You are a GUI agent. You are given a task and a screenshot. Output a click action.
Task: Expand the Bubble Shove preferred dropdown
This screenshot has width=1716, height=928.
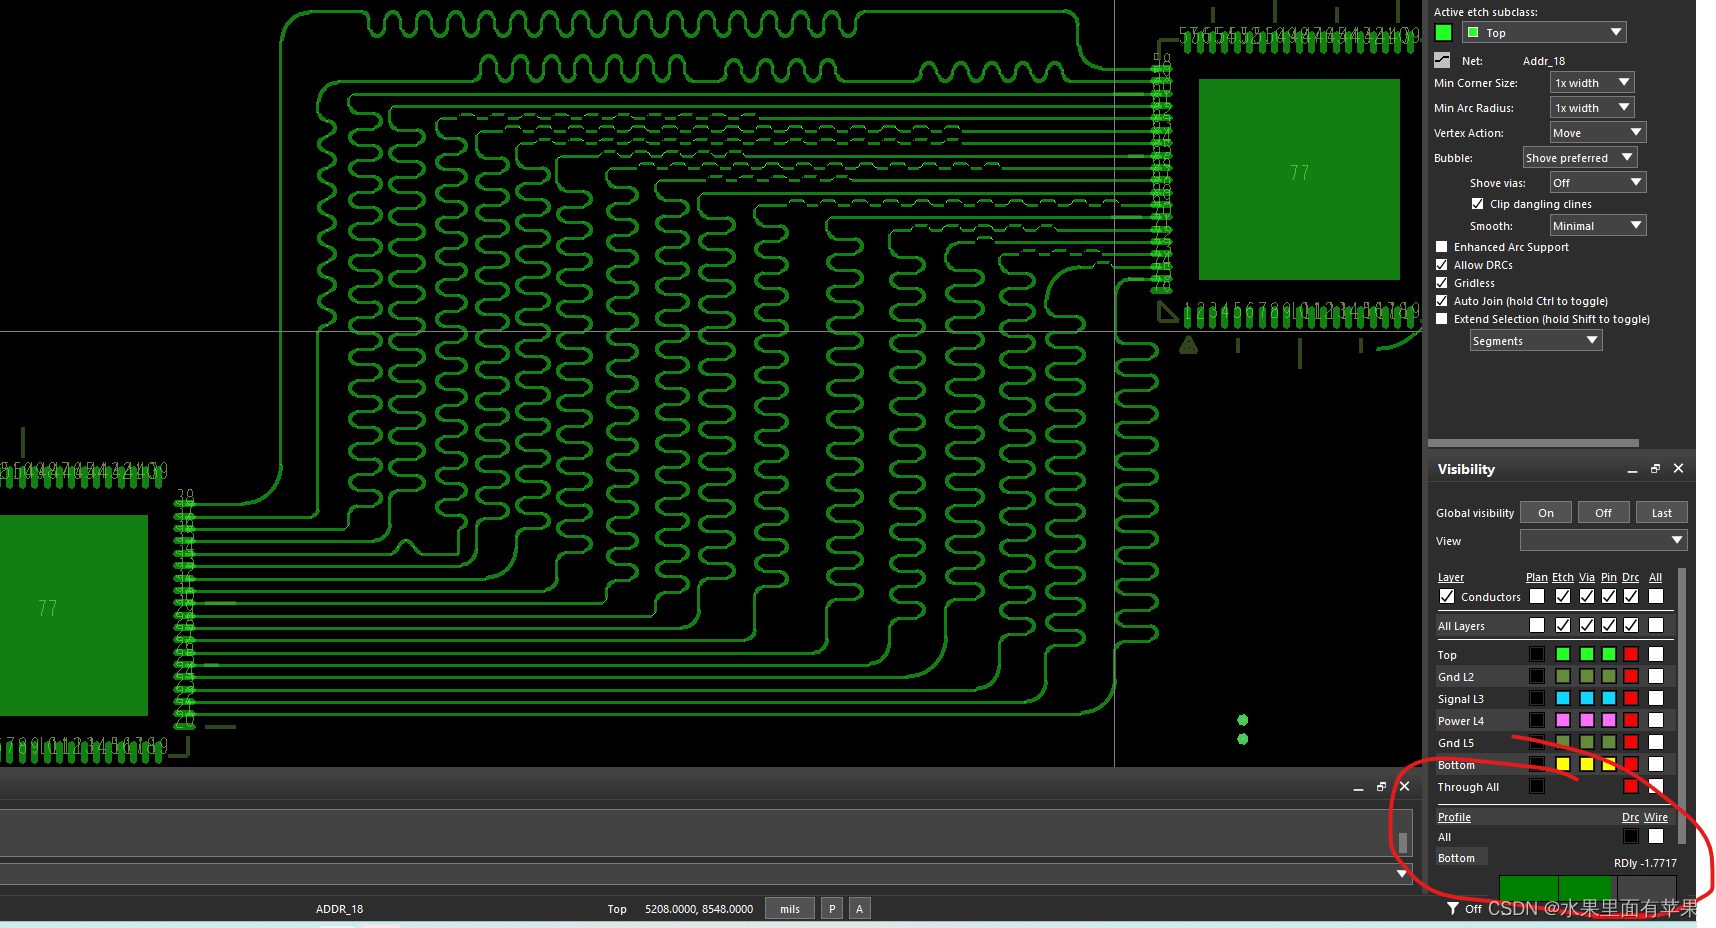1579,158
